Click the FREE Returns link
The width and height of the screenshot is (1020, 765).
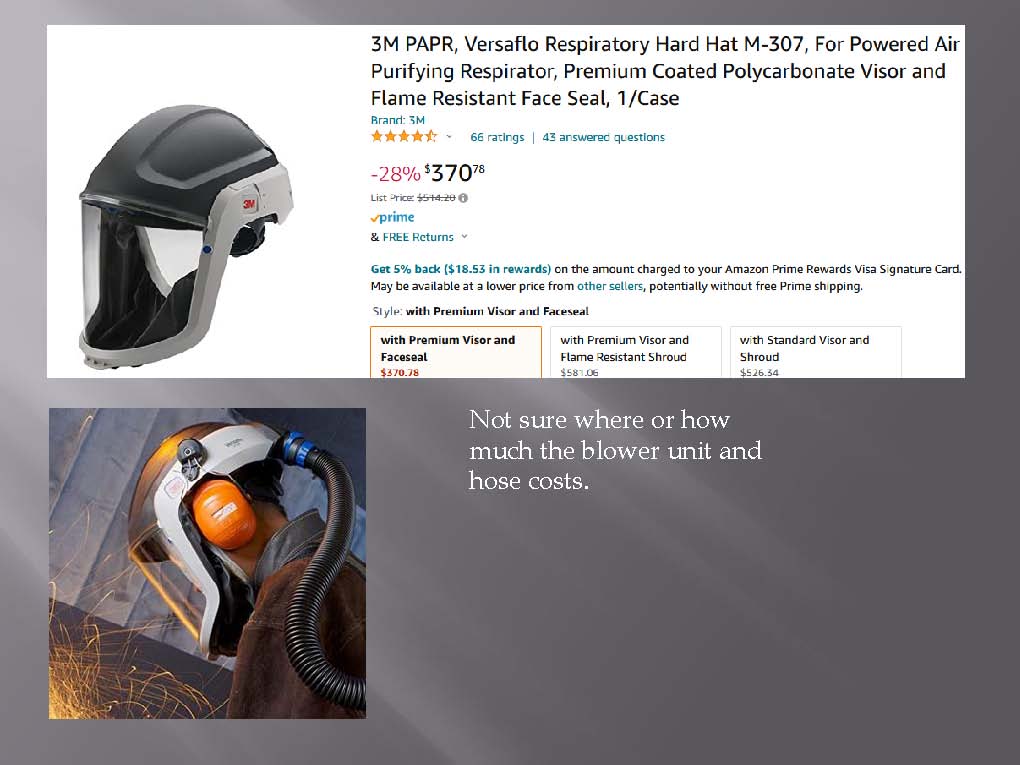[418, 237]
